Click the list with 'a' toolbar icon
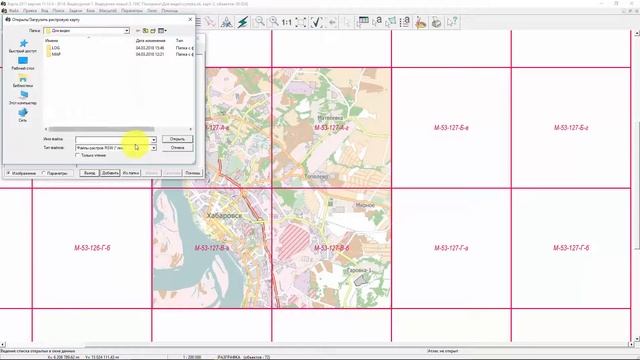This screenshot has width=640, height=360. tap(405, 22)
